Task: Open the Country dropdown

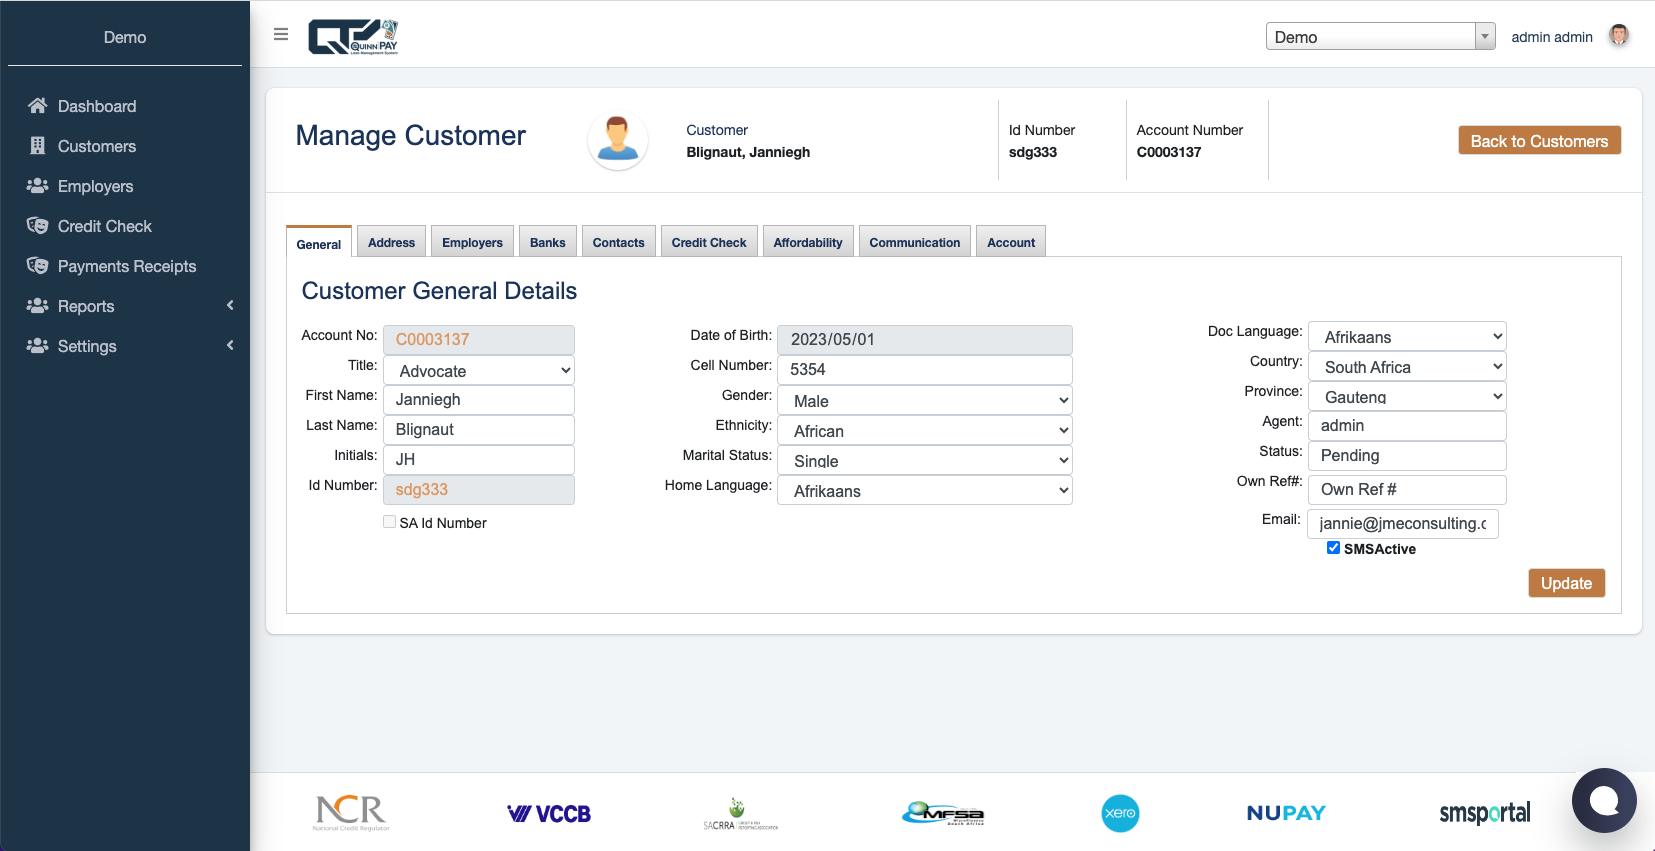Action: coord(1407,366)
